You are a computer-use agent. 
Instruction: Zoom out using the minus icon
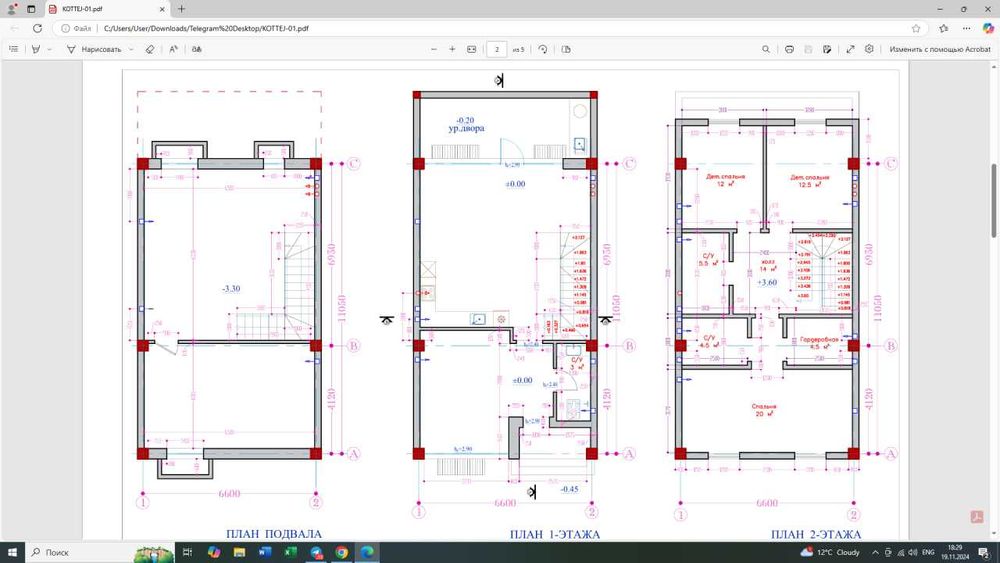click(x=433, y=49)
